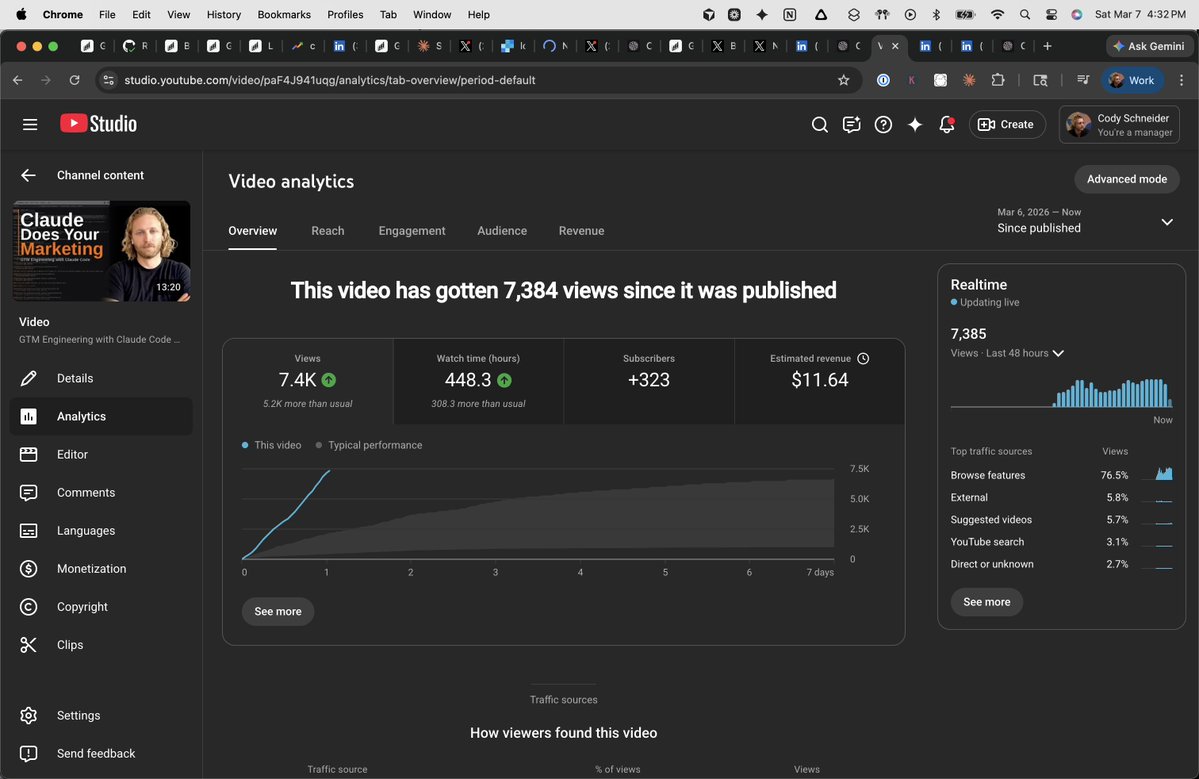Click the YouTube Studio logo
The image size is (1199, 779).
coord(98,124)
